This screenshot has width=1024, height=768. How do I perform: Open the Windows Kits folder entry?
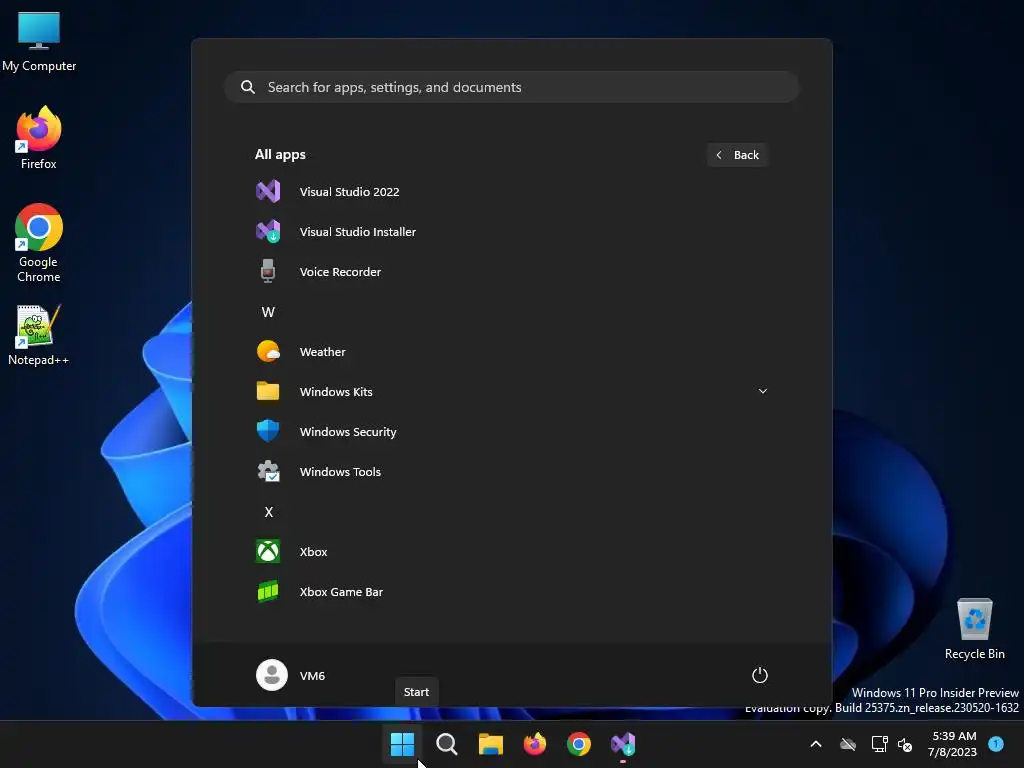pyautogui.click(x=511, y=391)
